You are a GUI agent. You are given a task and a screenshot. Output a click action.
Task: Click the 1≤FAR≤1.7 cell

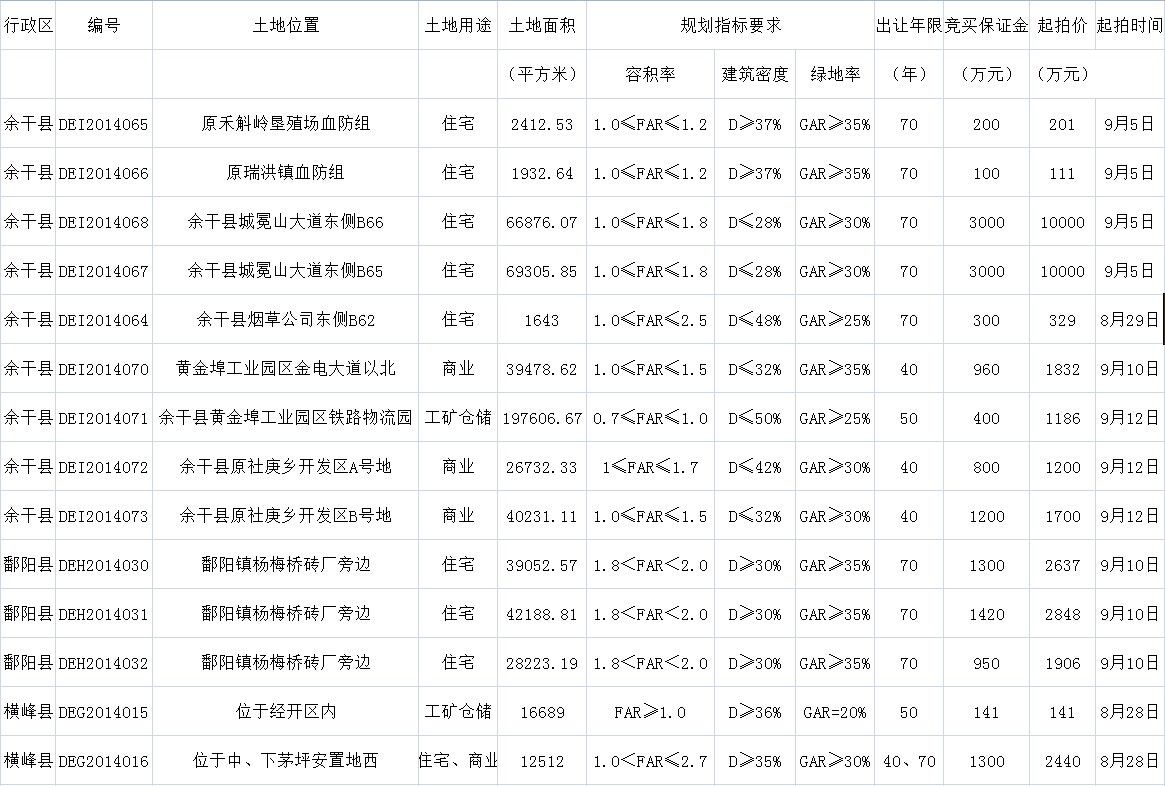coord(650,467)
